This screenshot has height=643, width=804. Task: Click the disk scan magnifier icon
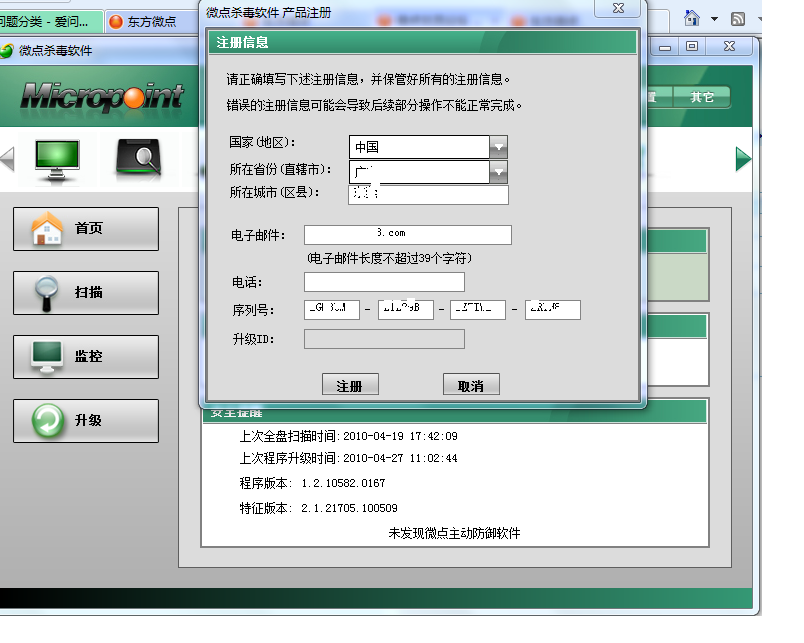(138, 158)
